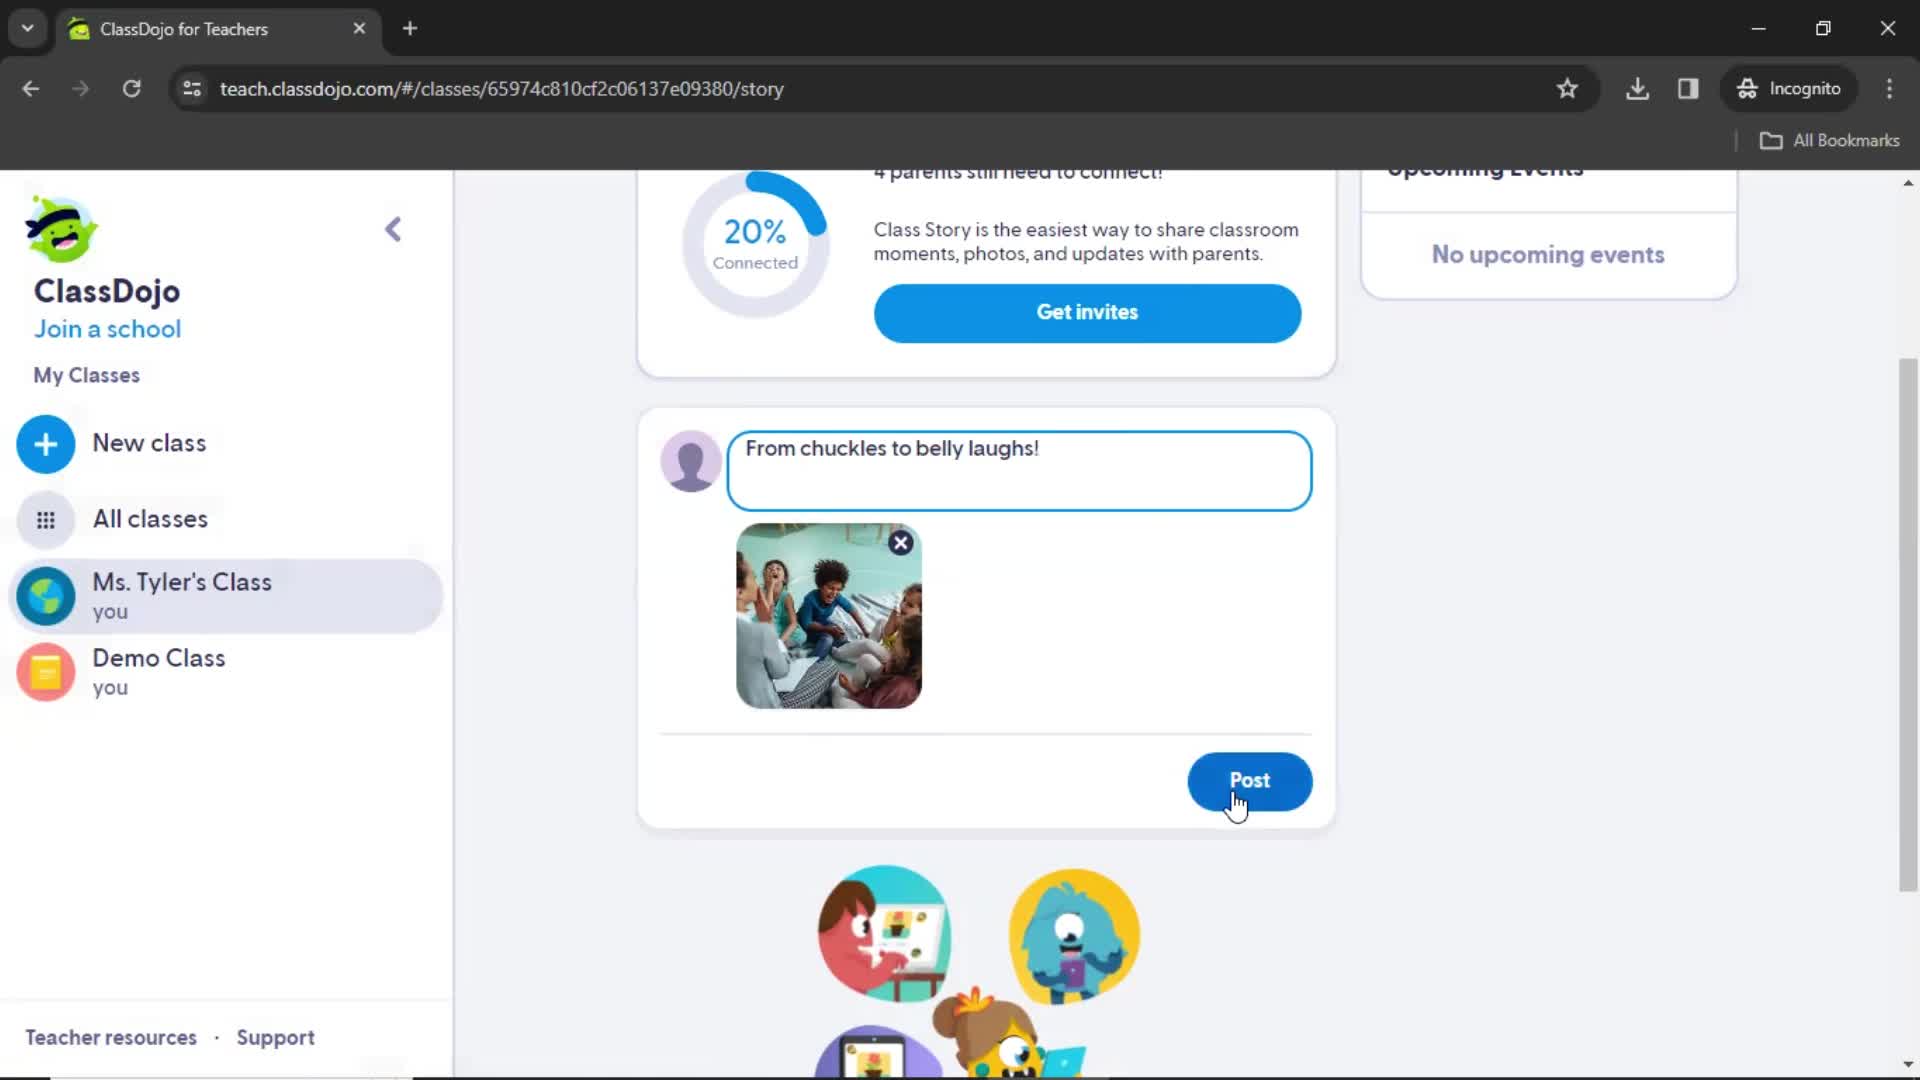This screenshot has width=1920, height=1080.
Task: Open Support link
Action: (x=274, y=1038)
